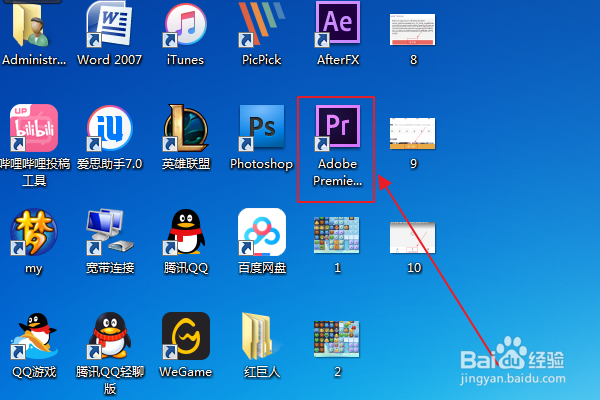This screenshot has width=600, height=400.
Task: Launch the 腾讯QQ penguin shortcut
Action: point(186,232)
